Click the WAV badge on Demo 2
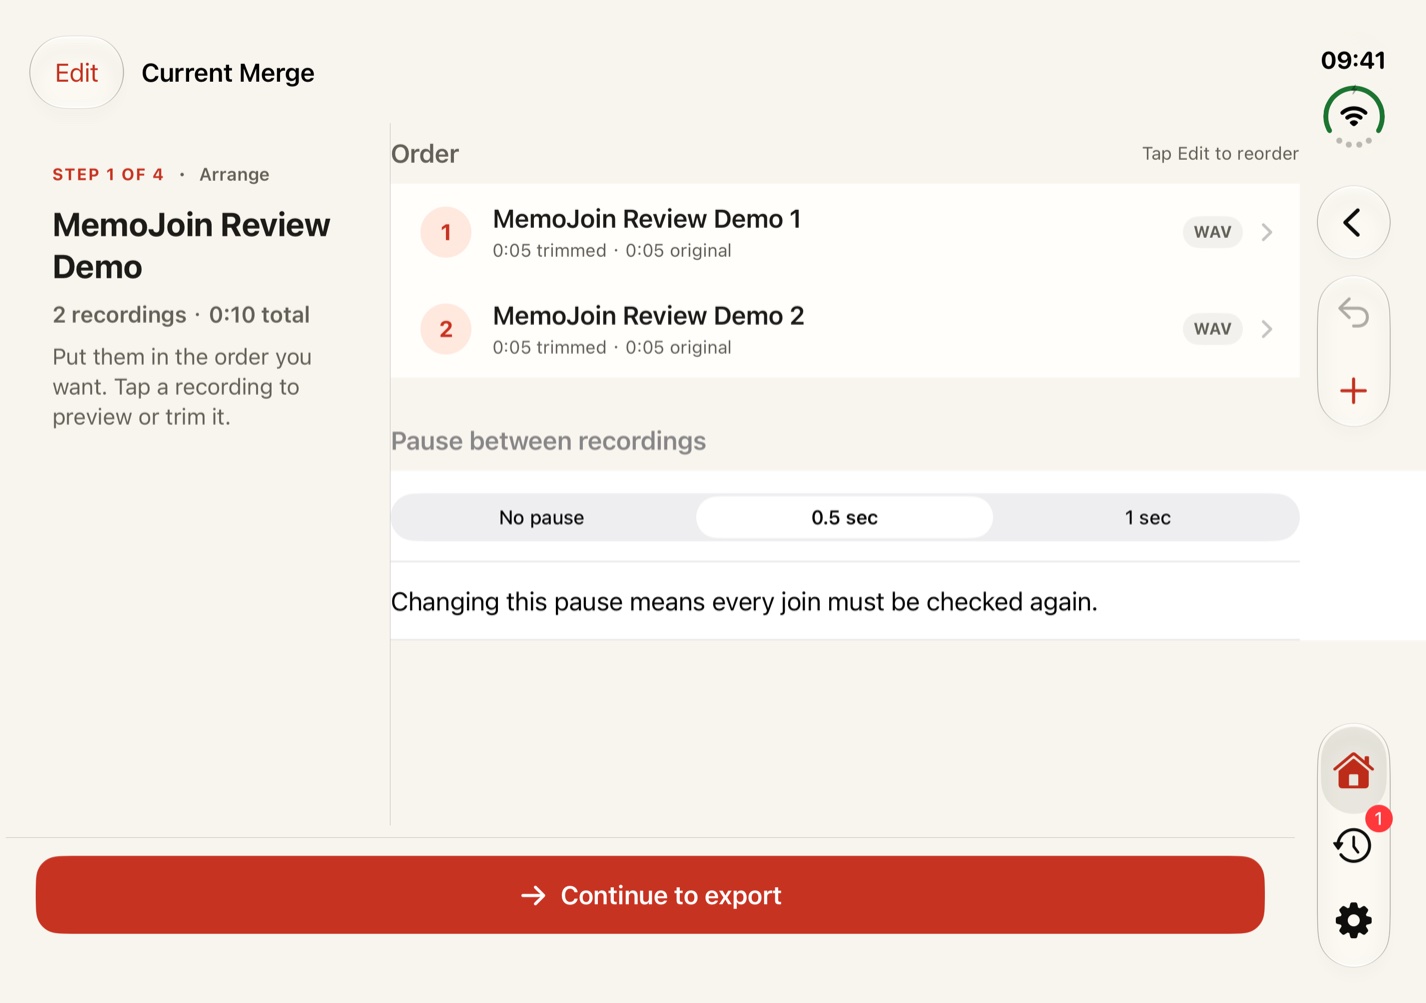This screenshot has height=1003, width=1426. coord(1212,329)
